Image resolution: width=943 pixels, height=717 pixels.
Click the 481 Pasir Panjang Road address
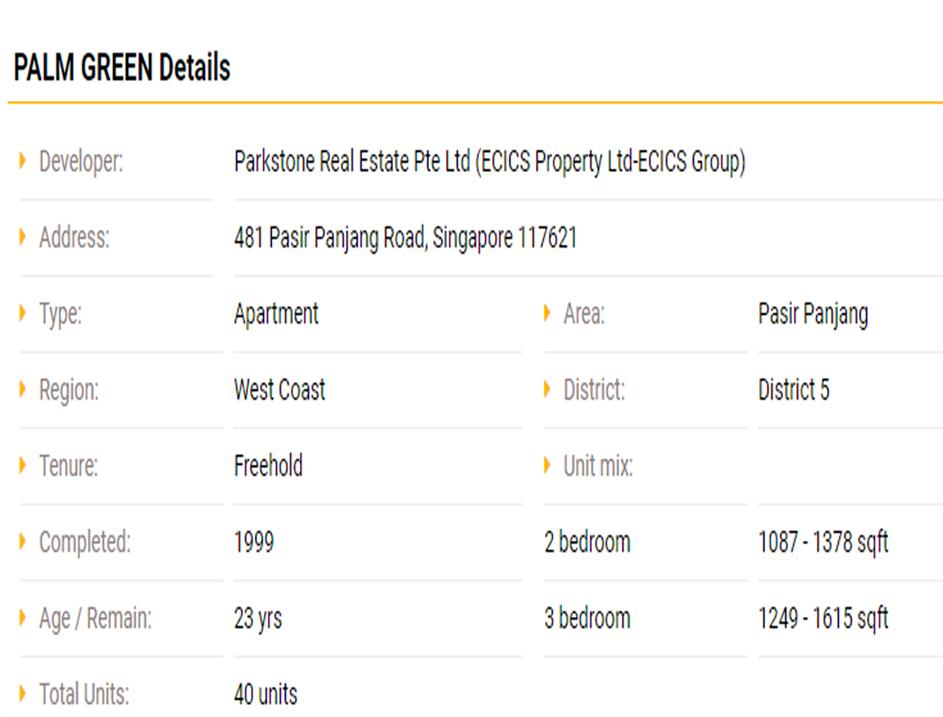pyautogui.click(x=405, y=238)
